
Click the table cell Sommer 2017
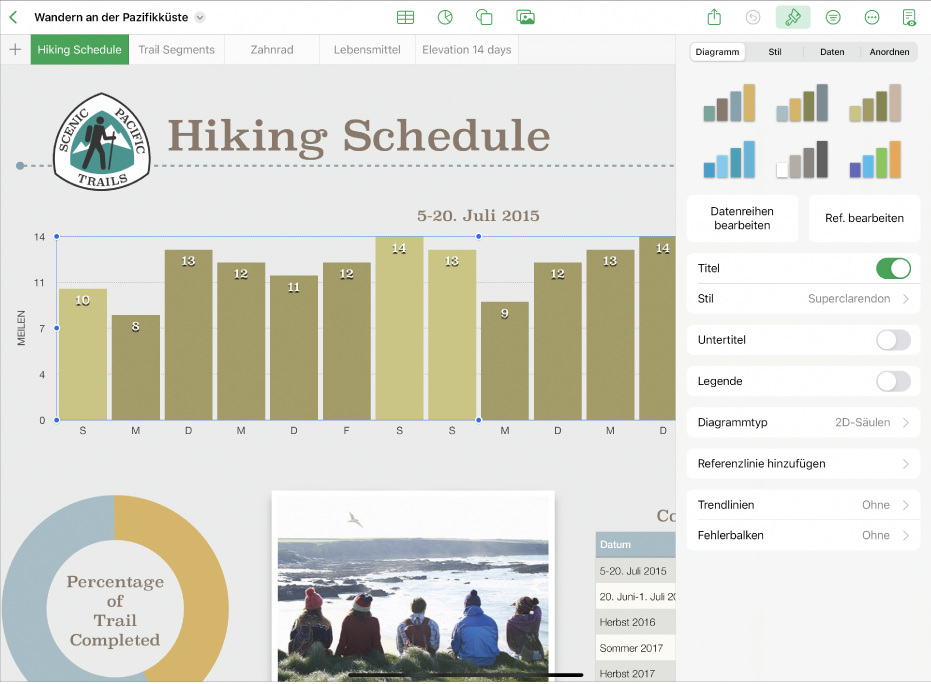coord(635,648)
